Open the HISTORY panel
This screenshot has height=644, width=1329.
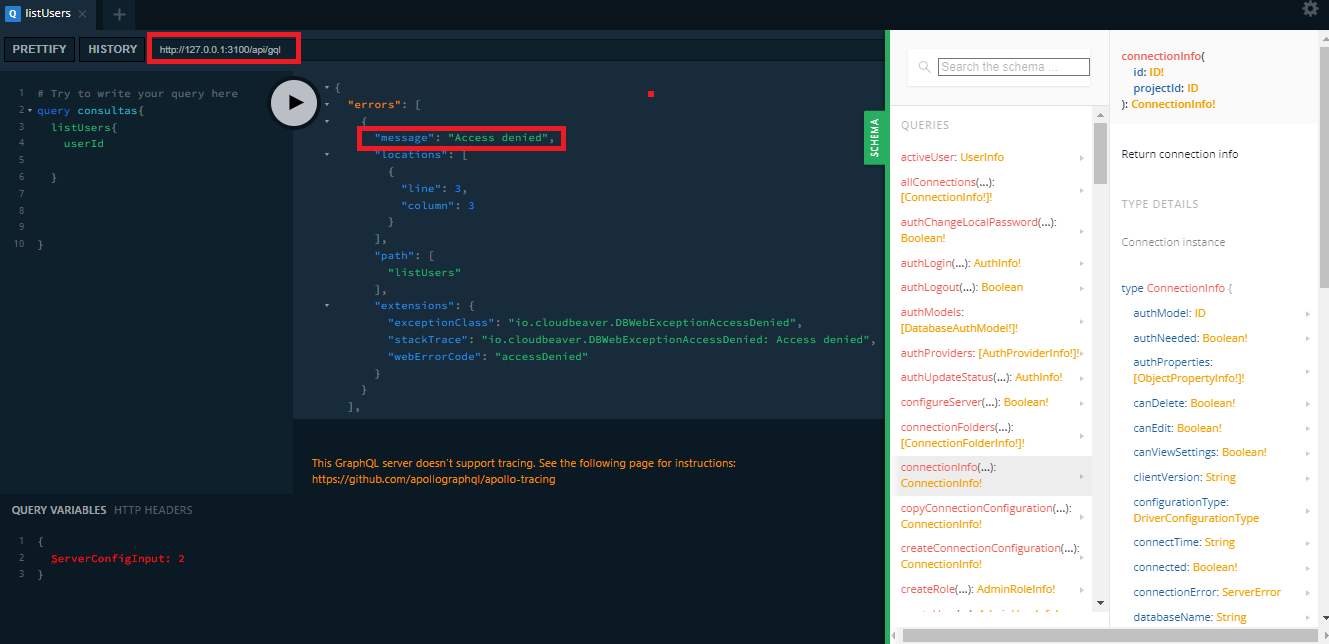point(113,49)
